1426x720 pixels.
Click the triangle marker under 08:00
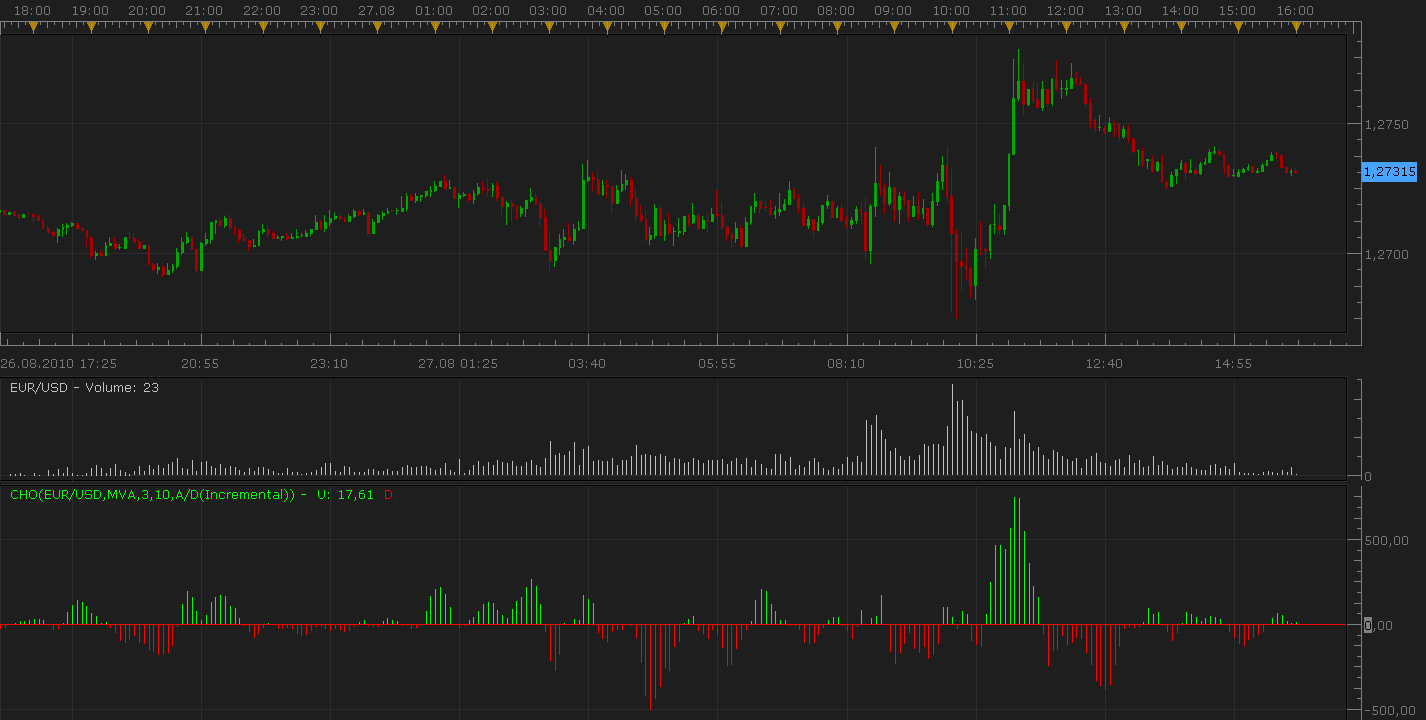[x=837, y=29]
